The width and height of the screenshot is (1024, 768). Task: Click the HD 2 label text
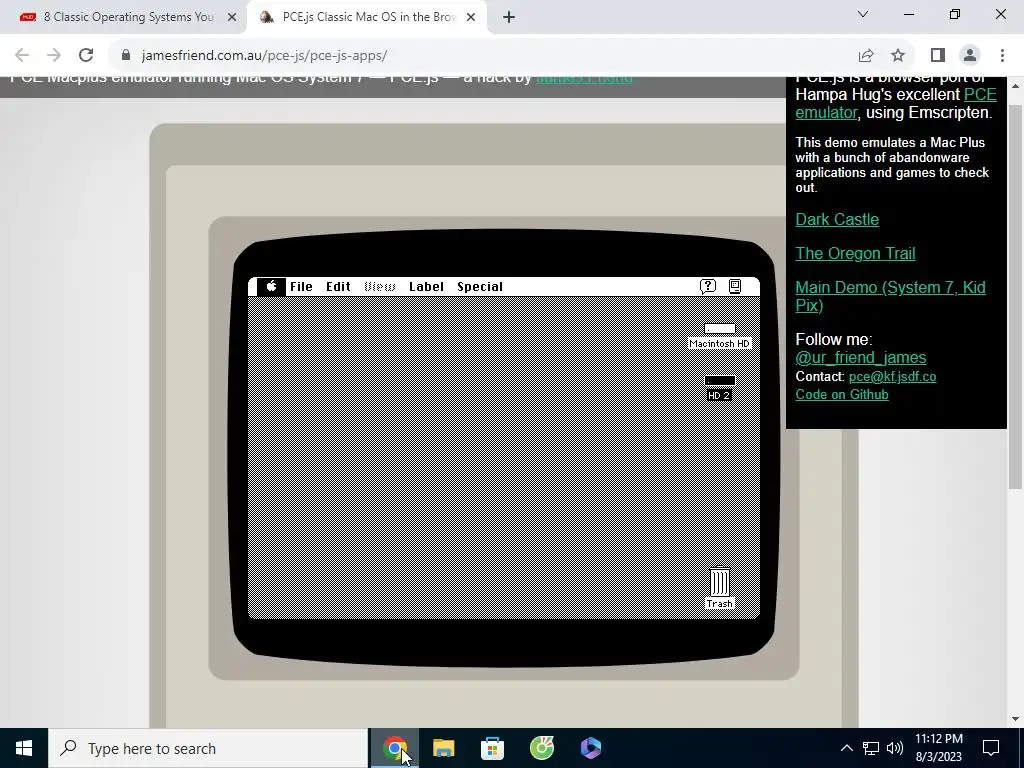click(719, 396)
